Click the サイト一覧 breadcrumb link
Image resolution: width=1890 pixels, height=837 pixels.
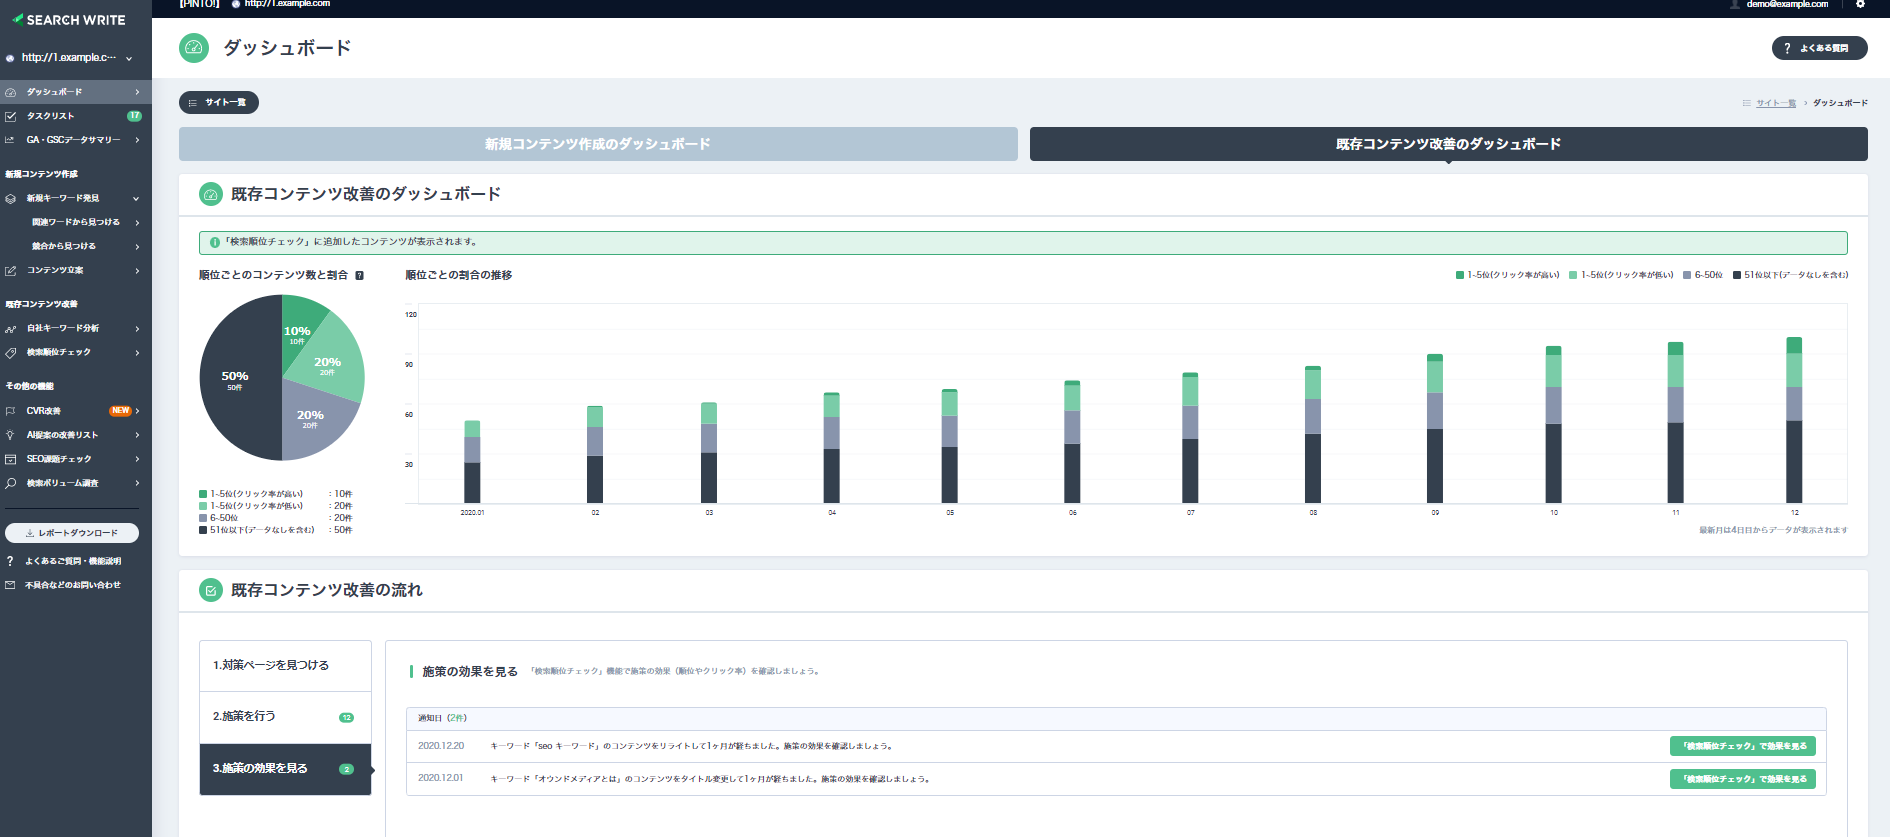[1775, 103]
